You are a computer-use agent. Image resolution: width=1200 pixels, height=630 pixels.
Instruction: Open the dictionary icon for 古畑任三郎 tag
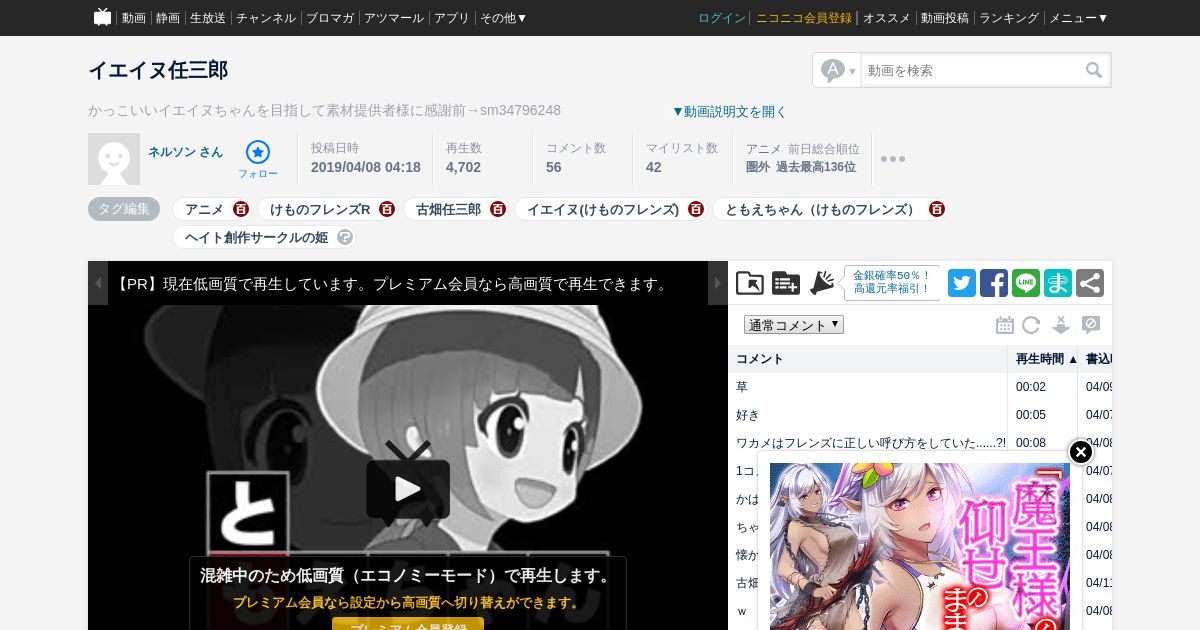498,209
